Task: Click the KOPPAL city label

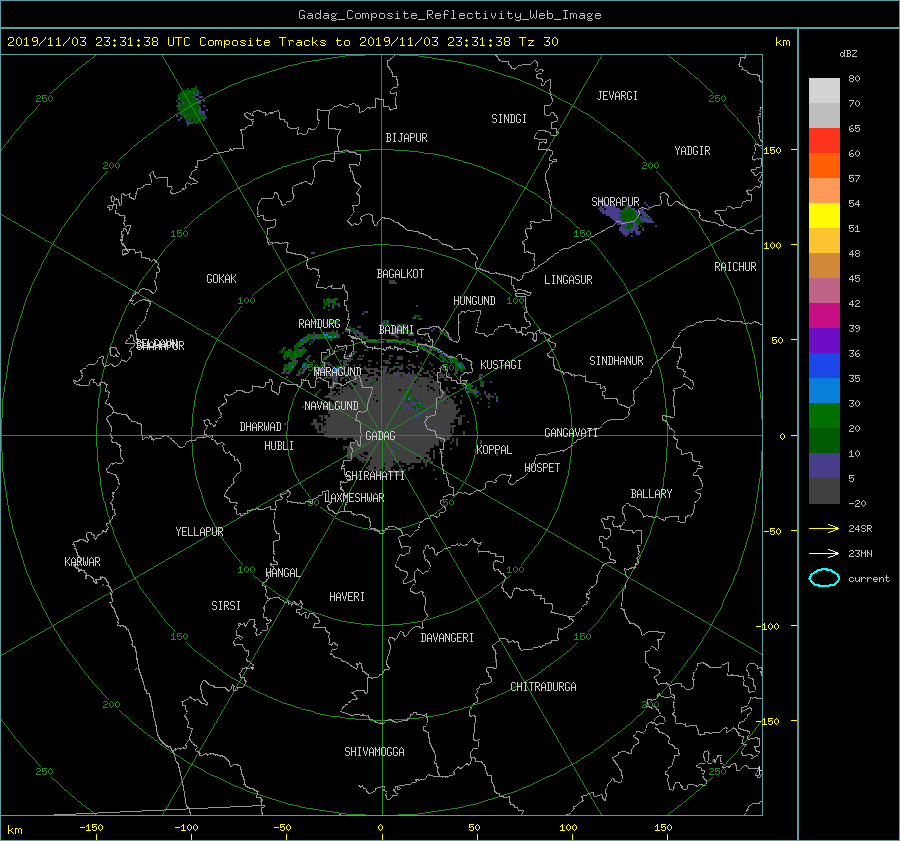Action: coord(494,449)
